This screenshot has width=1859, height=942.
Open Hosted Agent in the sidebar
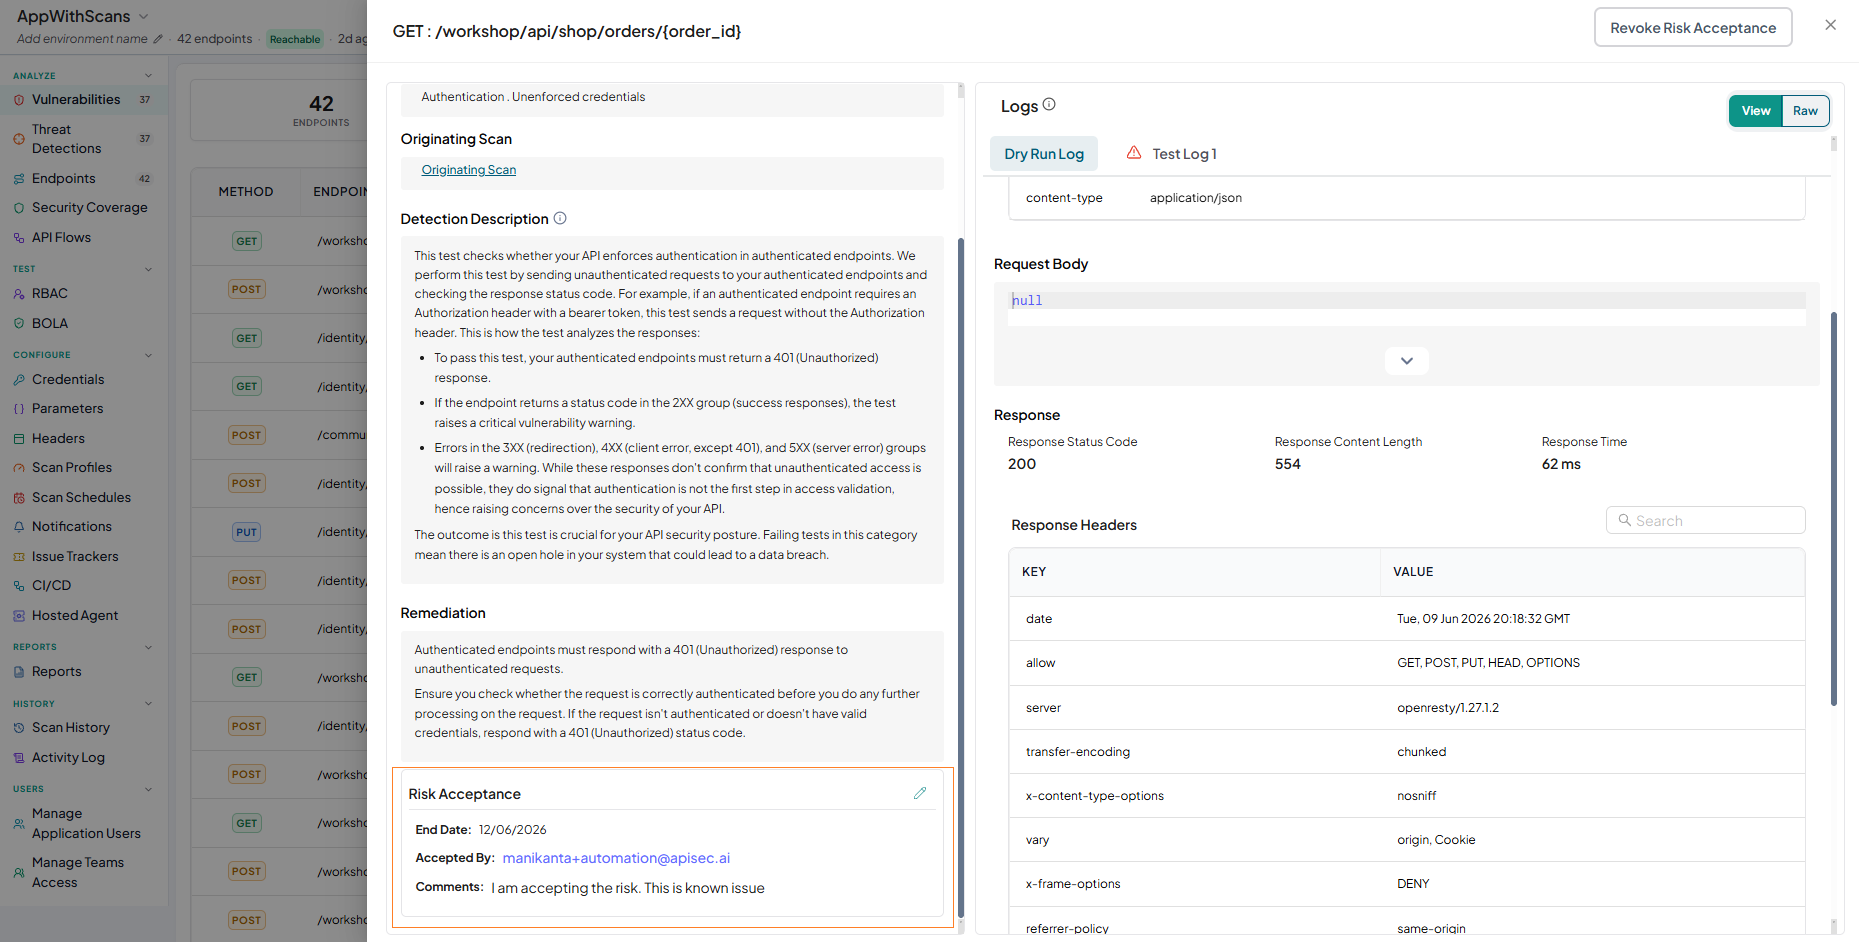(x=75, y=615)
